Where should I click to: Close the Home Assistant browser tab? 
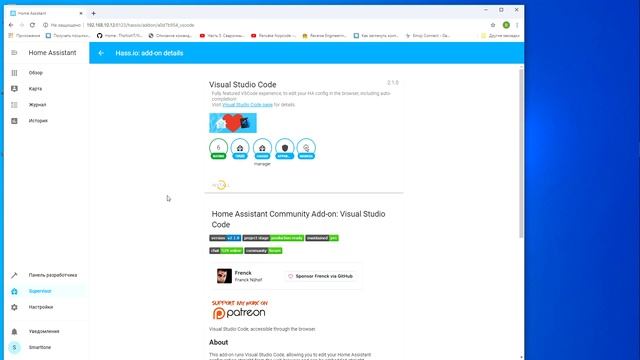point(81,13)
